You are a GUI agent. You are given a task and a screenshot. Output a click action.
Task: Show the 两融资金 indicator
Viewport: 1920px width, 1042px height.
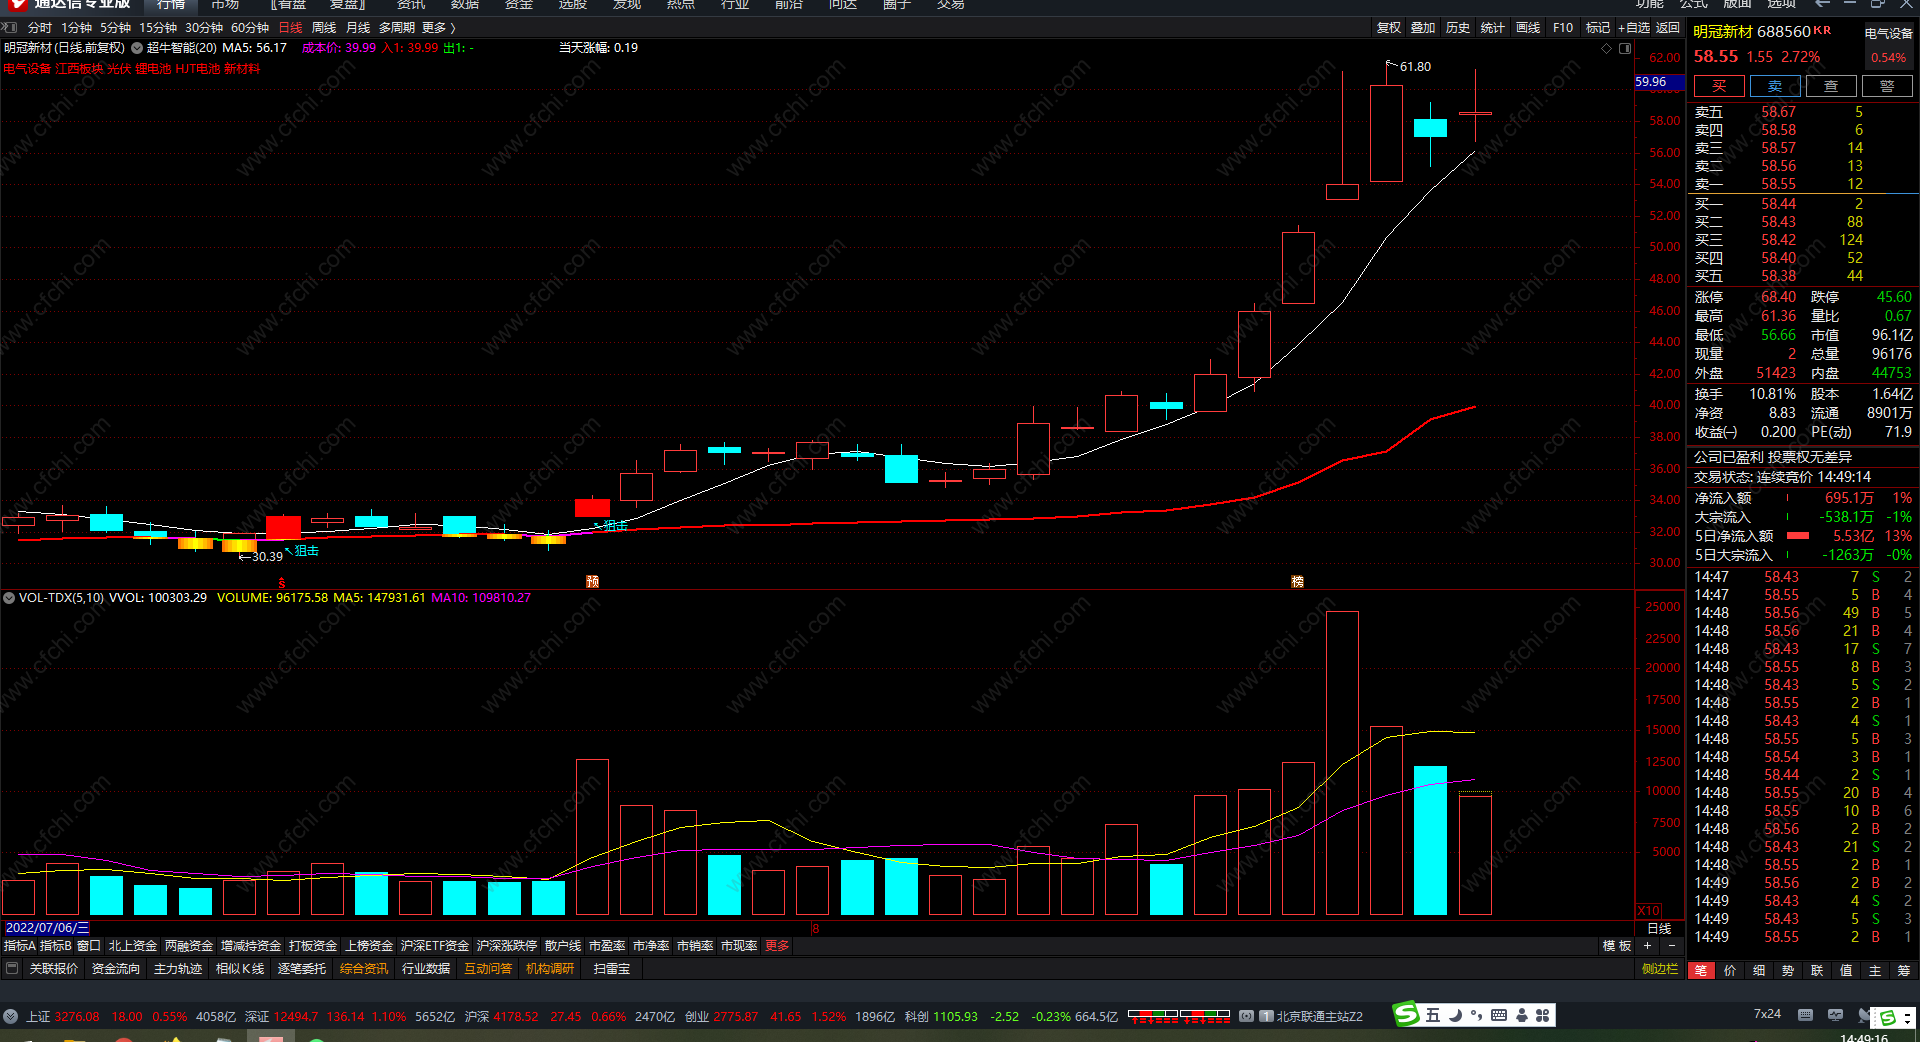[x=189, y=946]
